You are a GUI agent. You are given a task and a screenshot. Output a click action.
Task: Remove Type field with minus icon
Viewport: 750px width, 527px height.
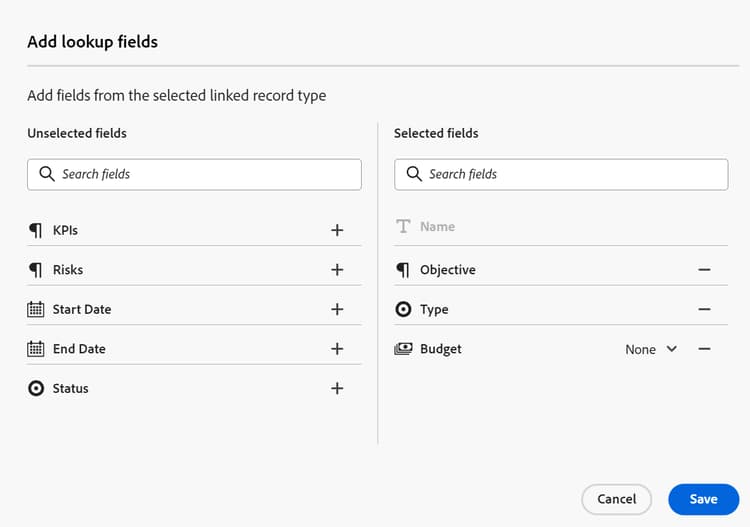tap(704, 309)
